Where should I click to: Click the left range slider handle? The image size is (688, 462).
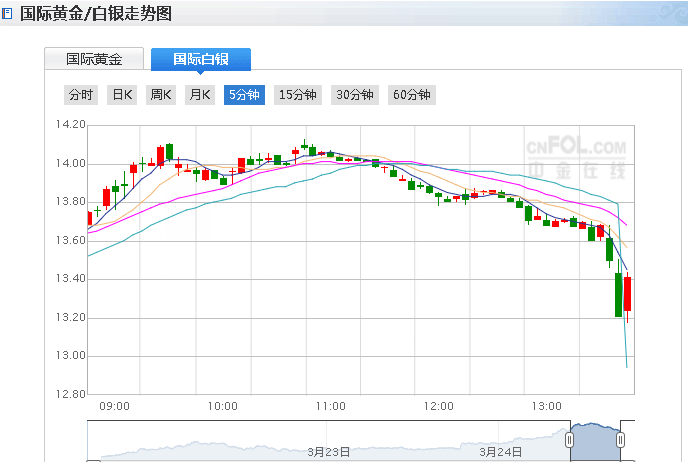570,440
